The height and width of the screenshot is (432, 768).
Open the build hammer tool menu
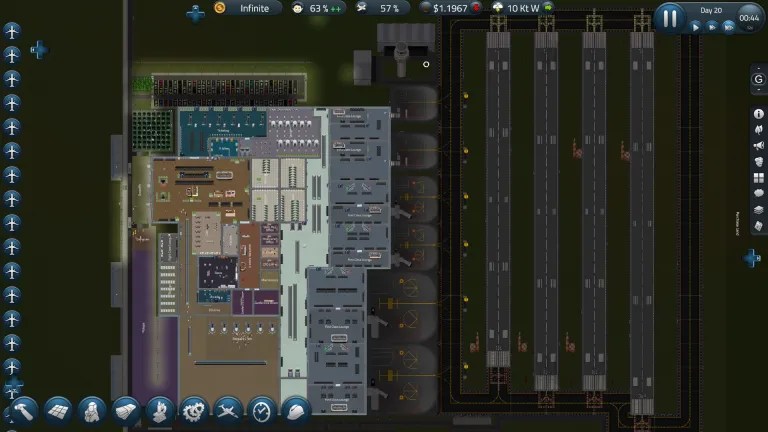(x=23, y=410)
